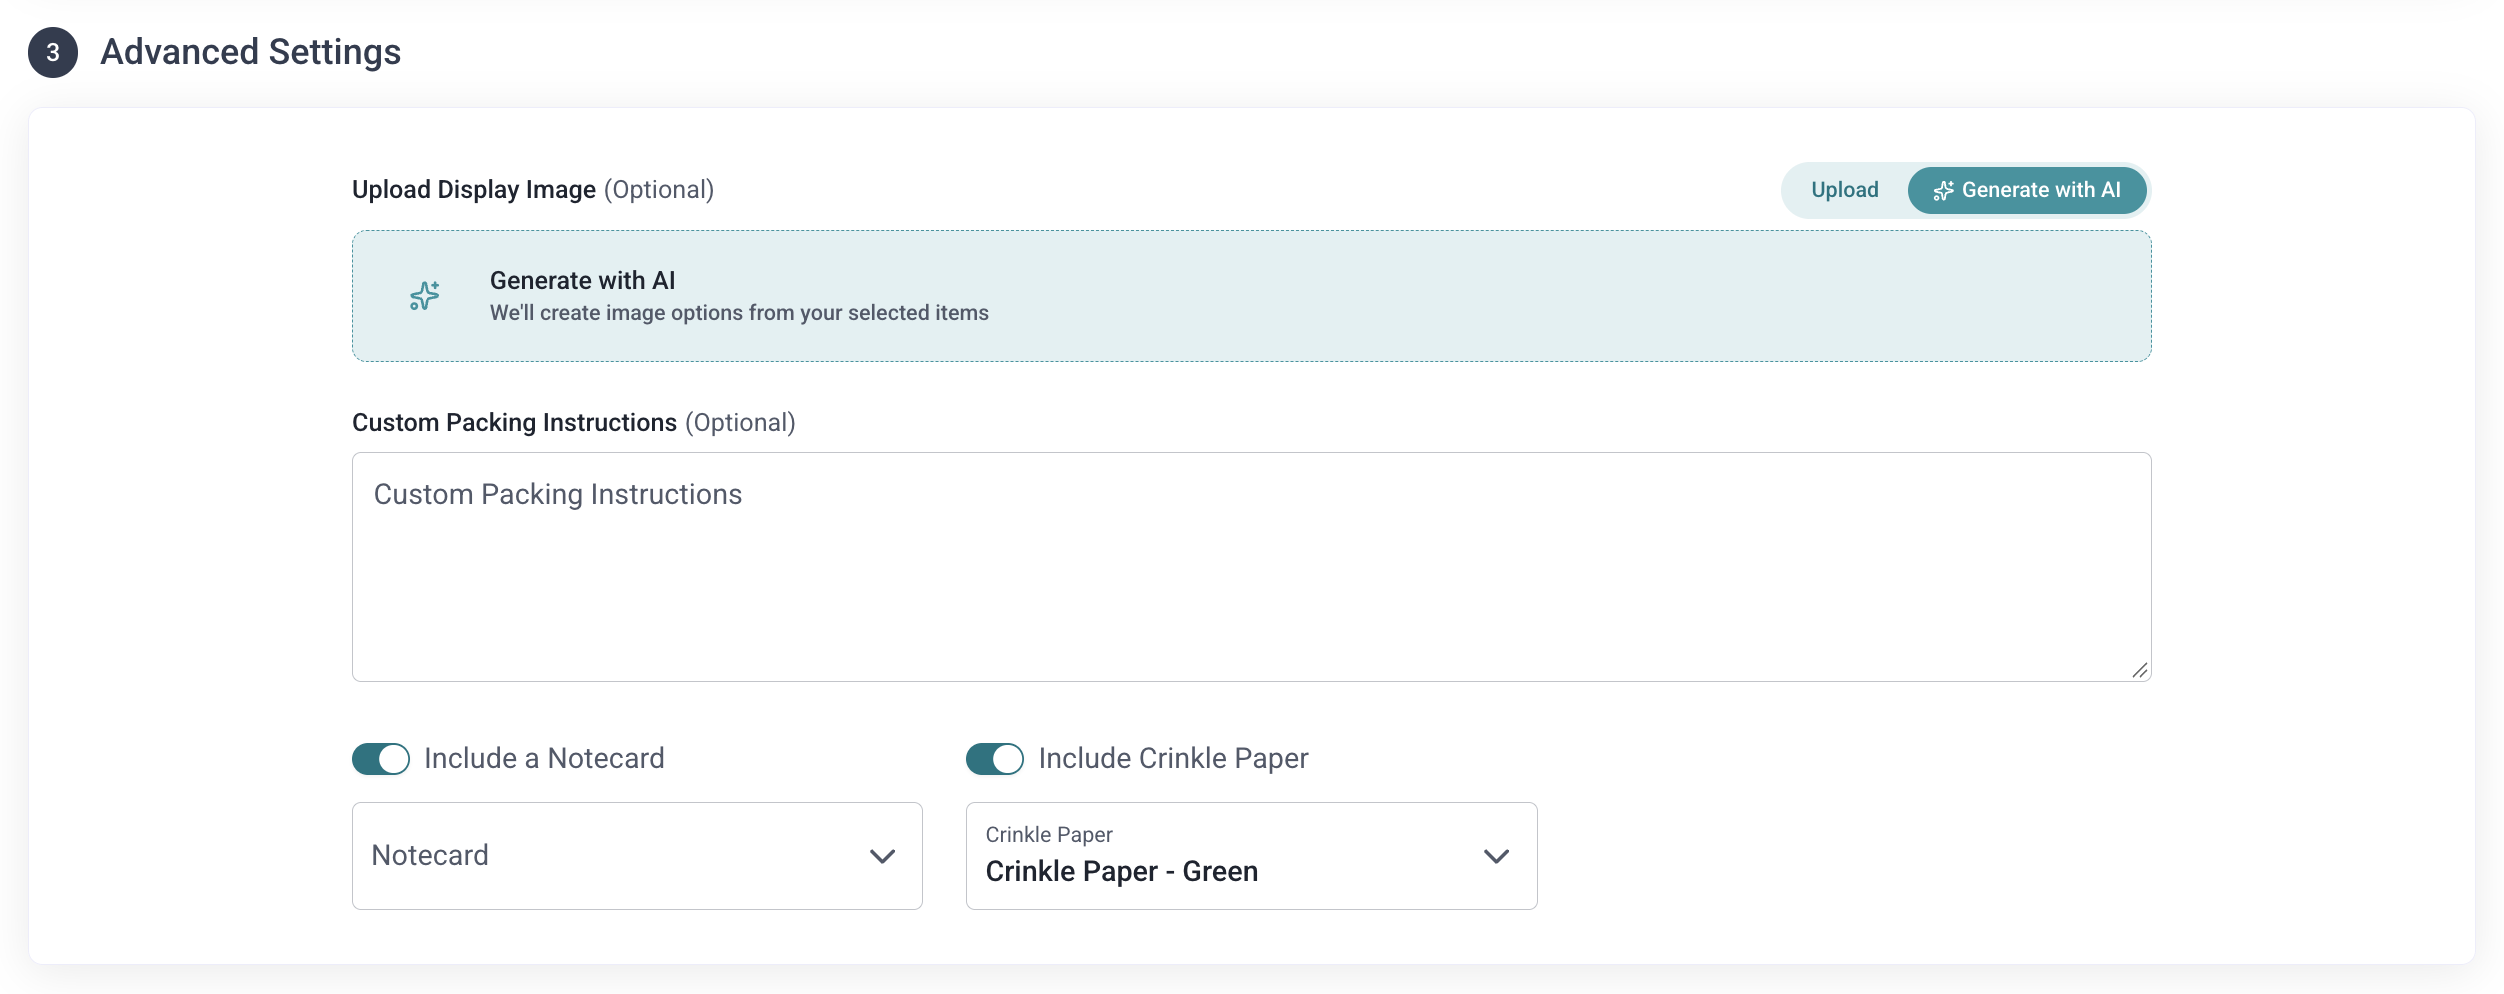
Task: Open the Notecard dropdown
Action: coord(637,856)
